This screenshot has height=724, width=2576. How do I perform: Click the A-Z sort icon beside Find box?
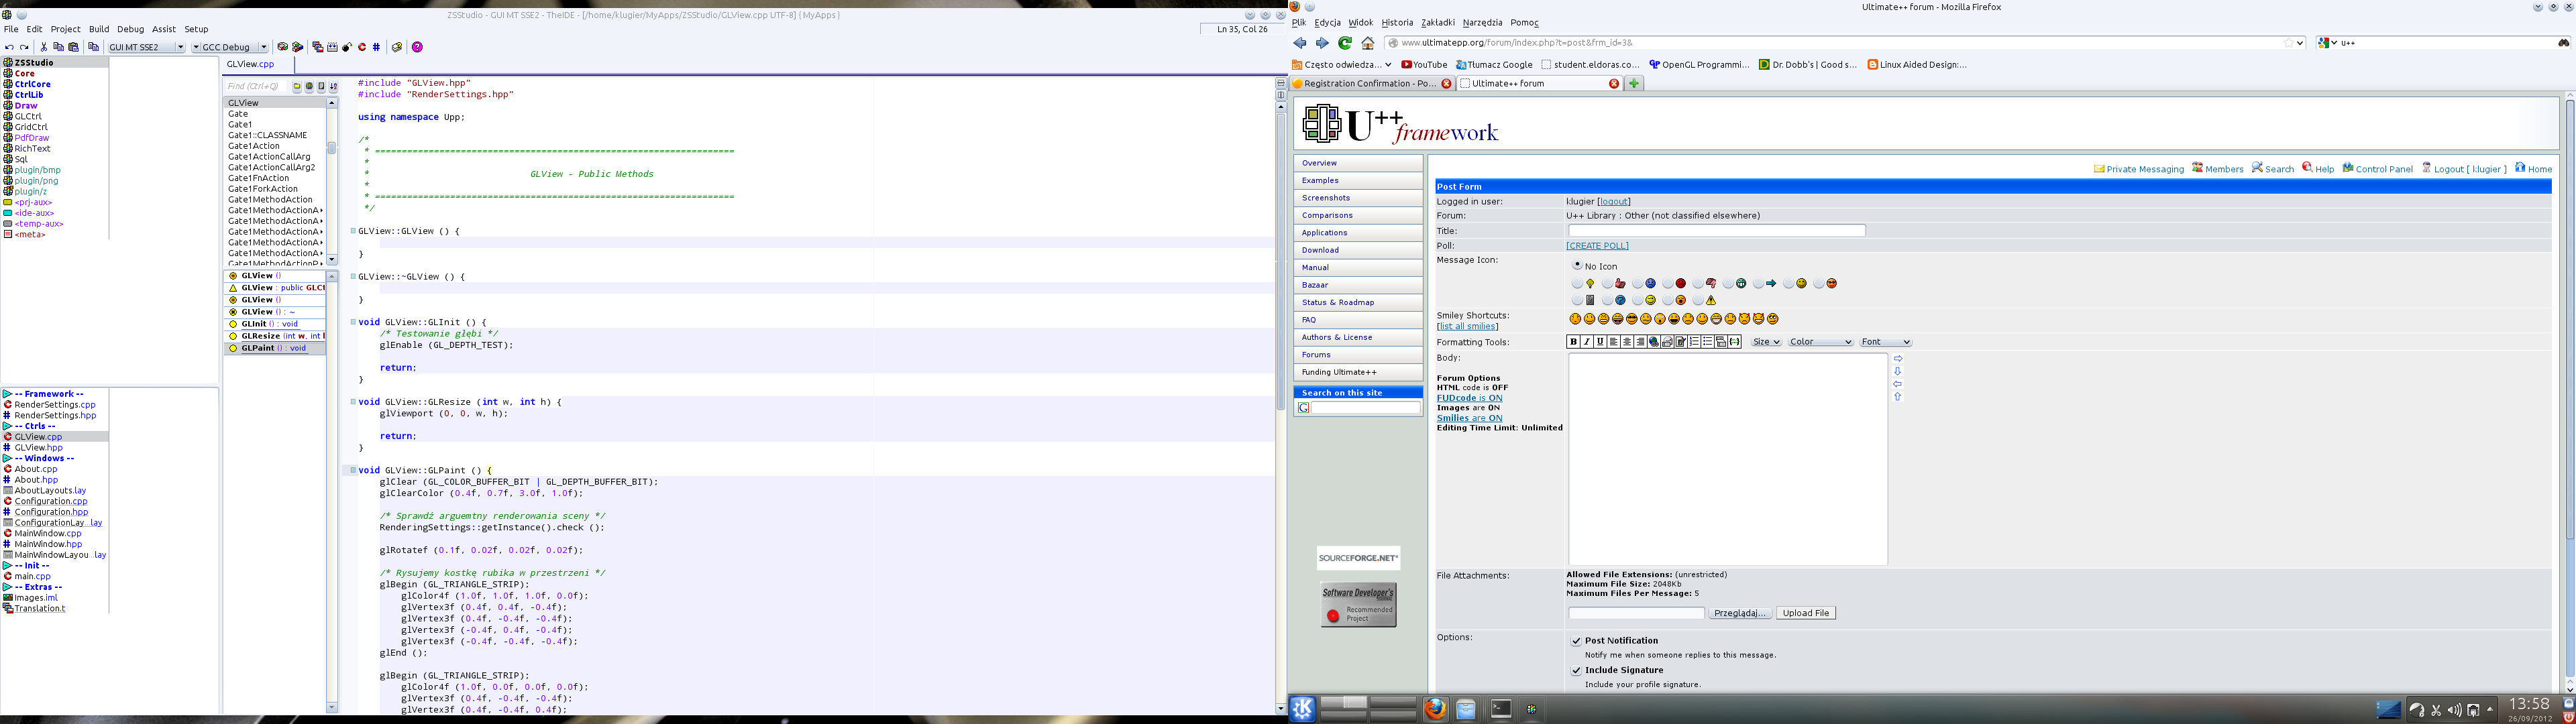[x=333, y=87]
